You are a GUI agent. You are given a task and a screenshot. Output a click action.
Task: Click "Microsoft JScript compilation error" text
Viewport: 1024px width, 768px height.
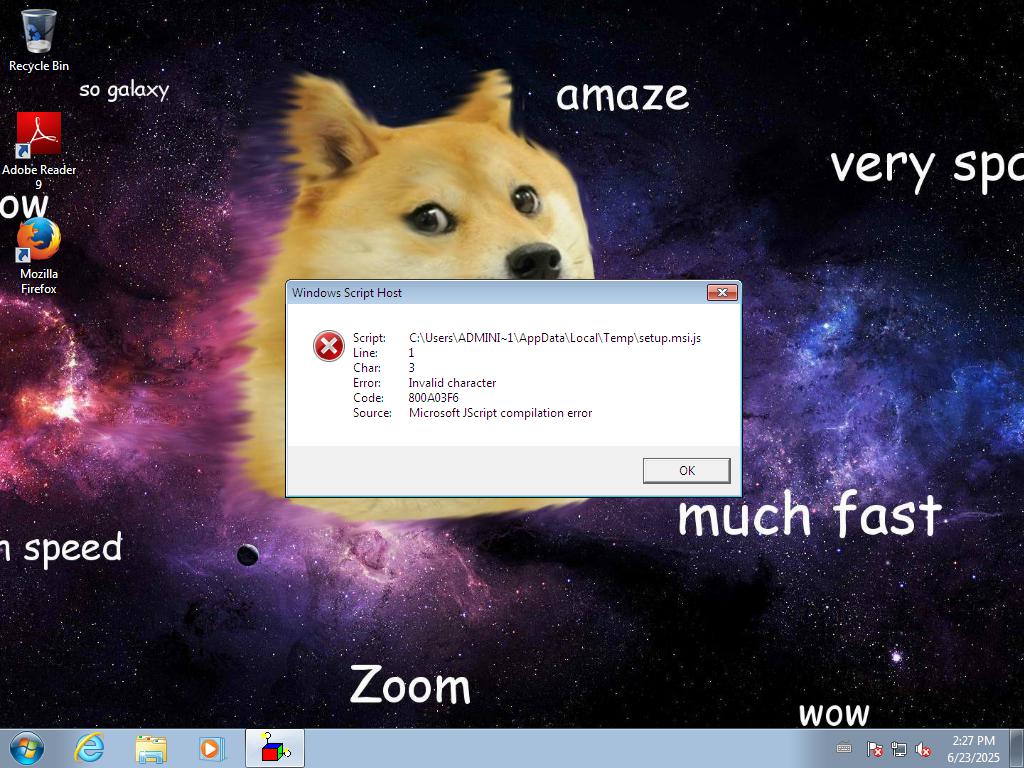tap(500, 413)
